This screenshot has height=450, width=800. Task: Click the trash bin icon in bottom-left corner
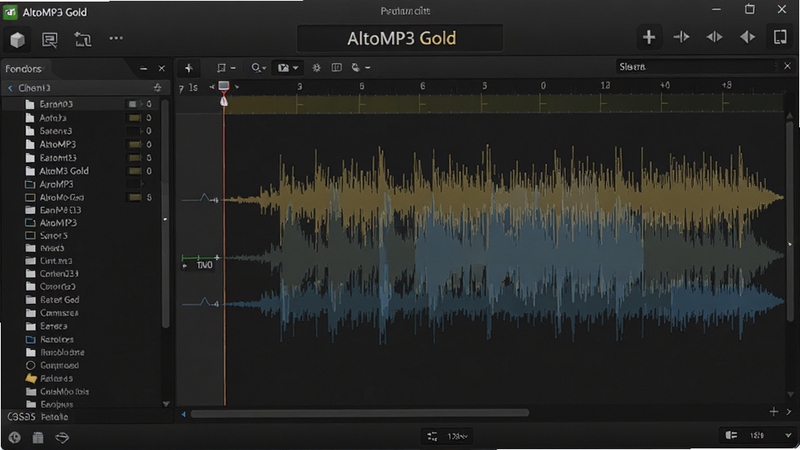(38, 437)
